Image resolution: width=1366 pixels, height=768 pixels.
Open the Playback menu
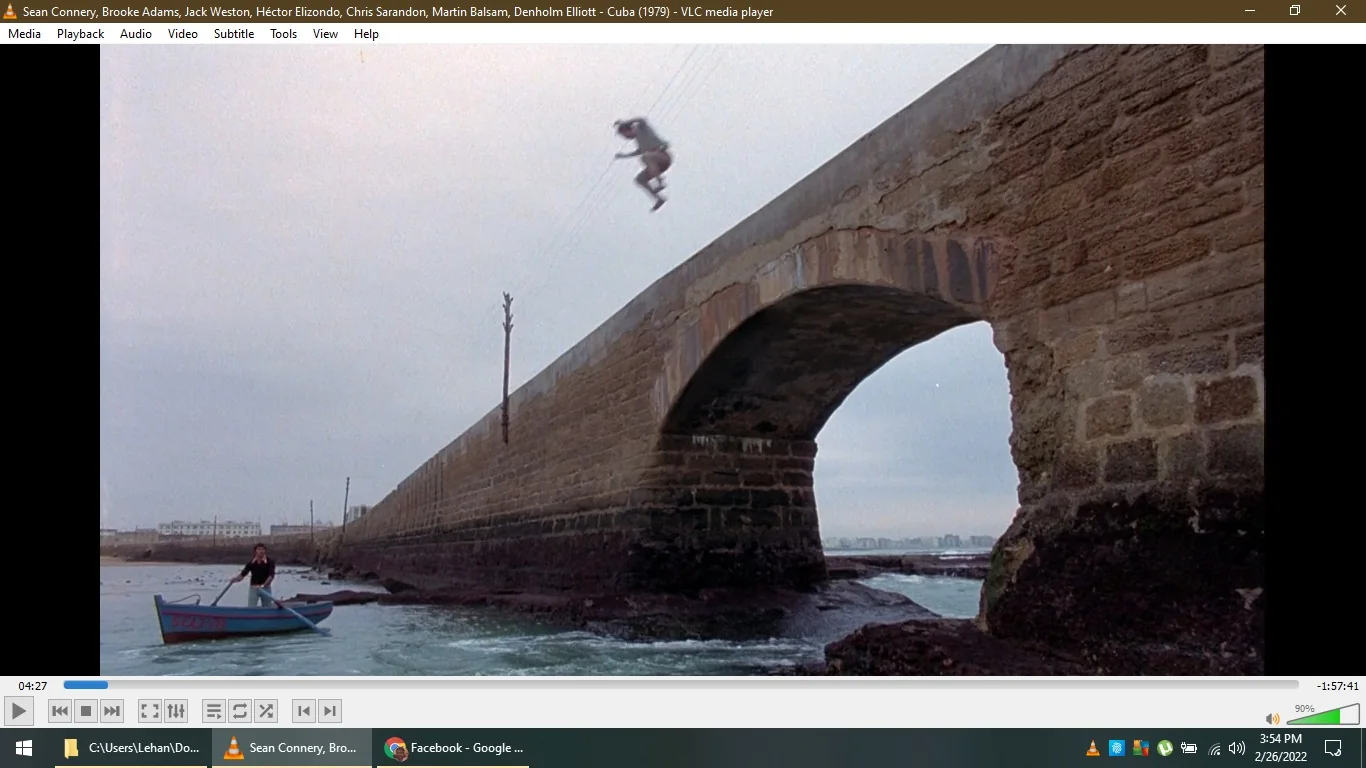tap(80, 34)
